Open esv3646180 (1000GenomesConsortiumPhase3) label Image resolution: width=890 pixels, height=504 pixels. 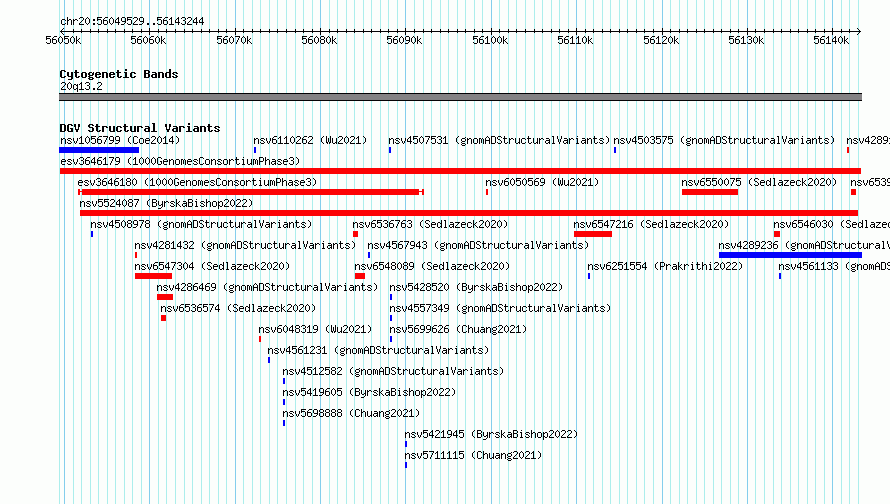(197, 182)
